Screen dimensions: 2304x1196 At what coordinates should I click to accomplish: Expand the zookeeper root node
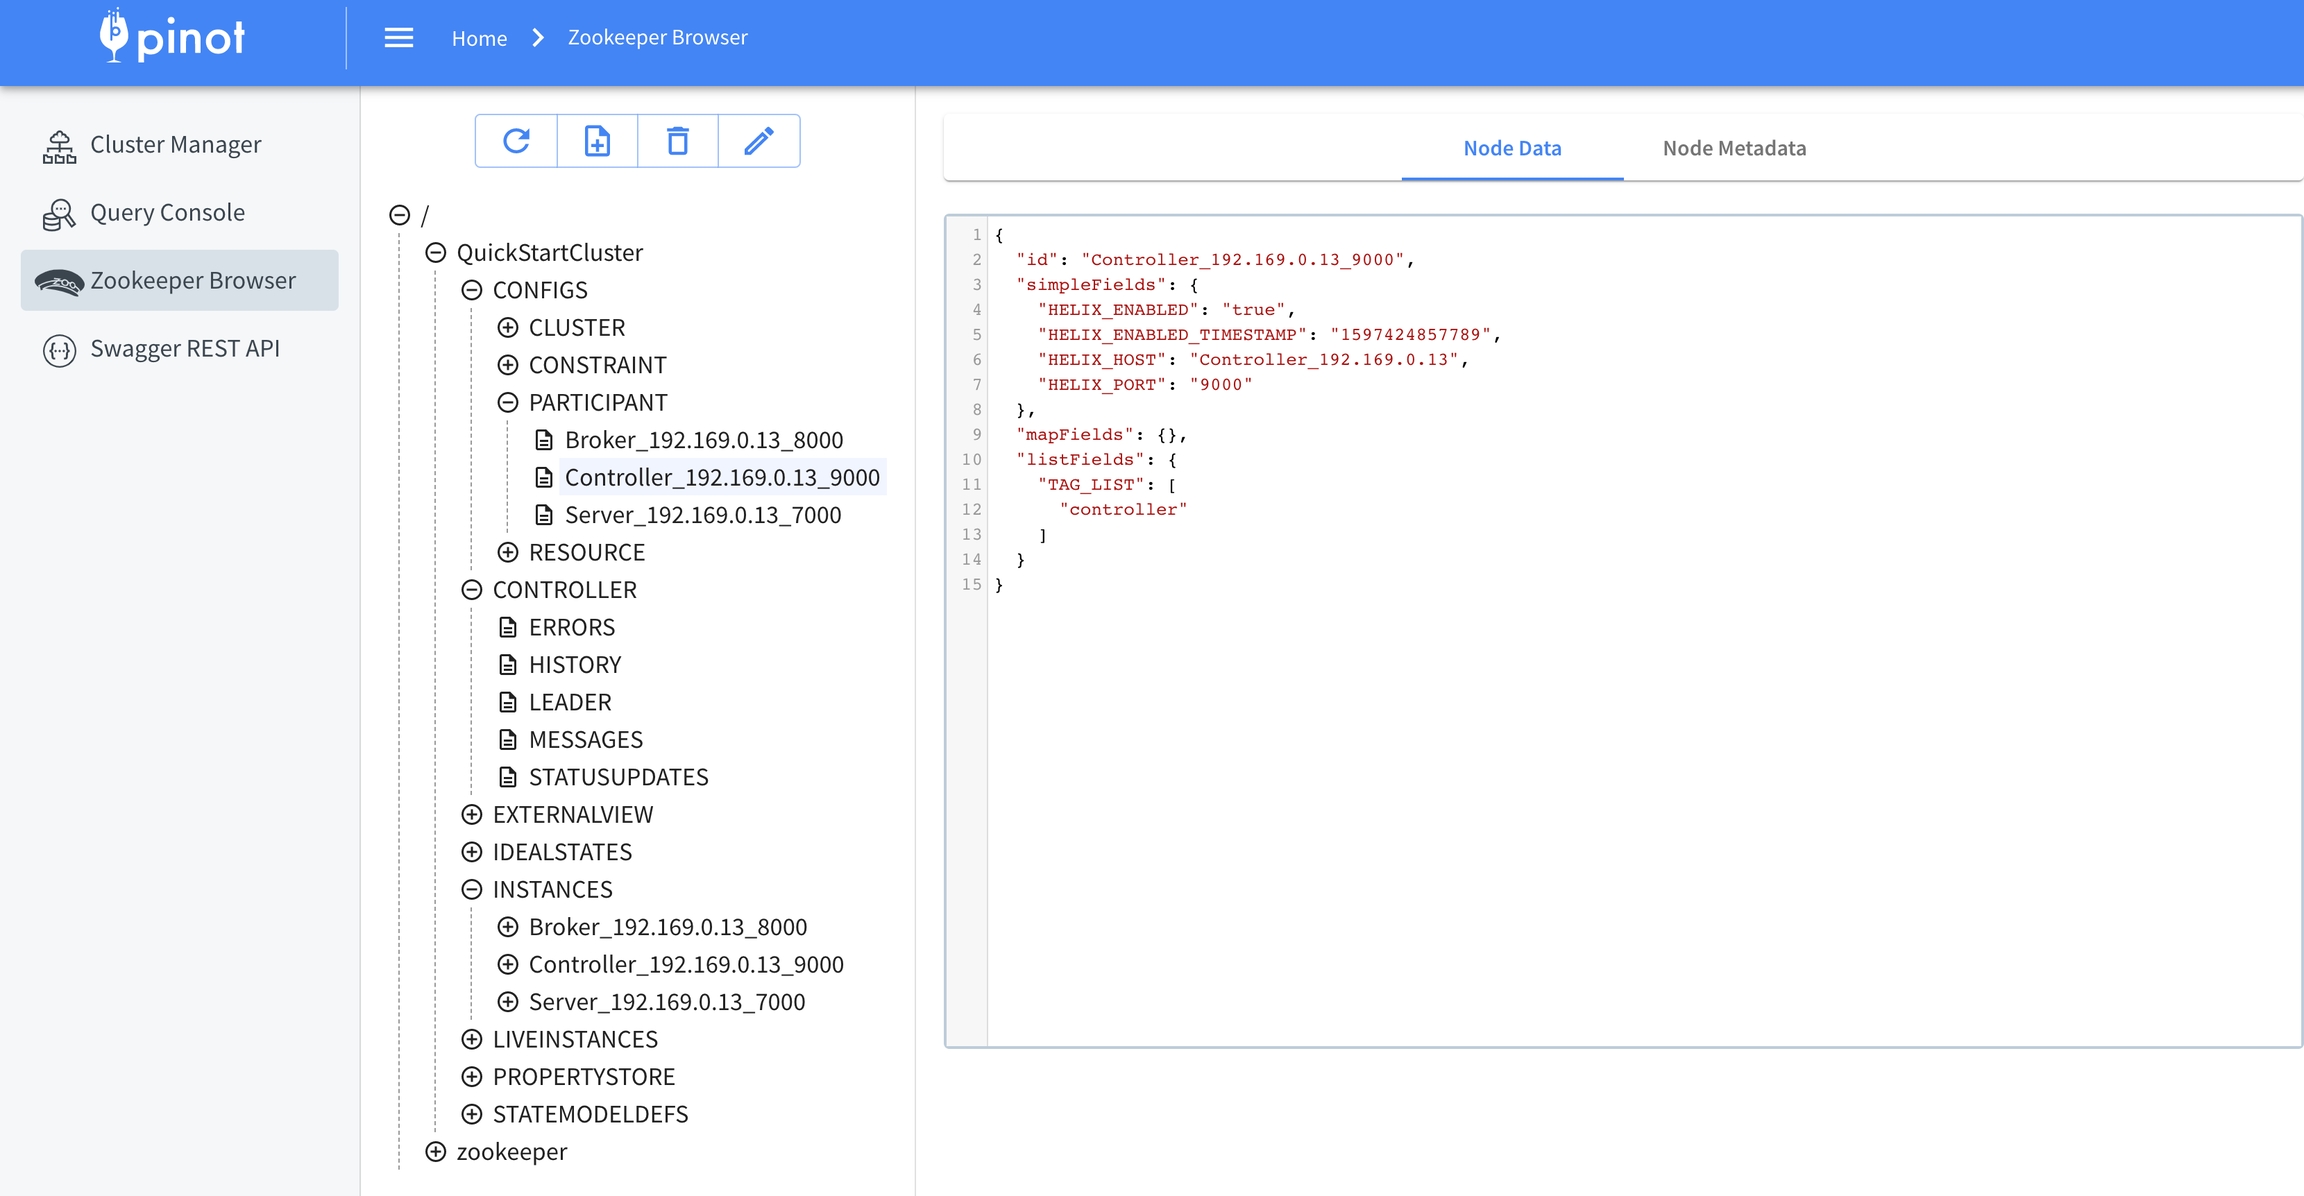pyautogui.click(x=436, y=1152)
